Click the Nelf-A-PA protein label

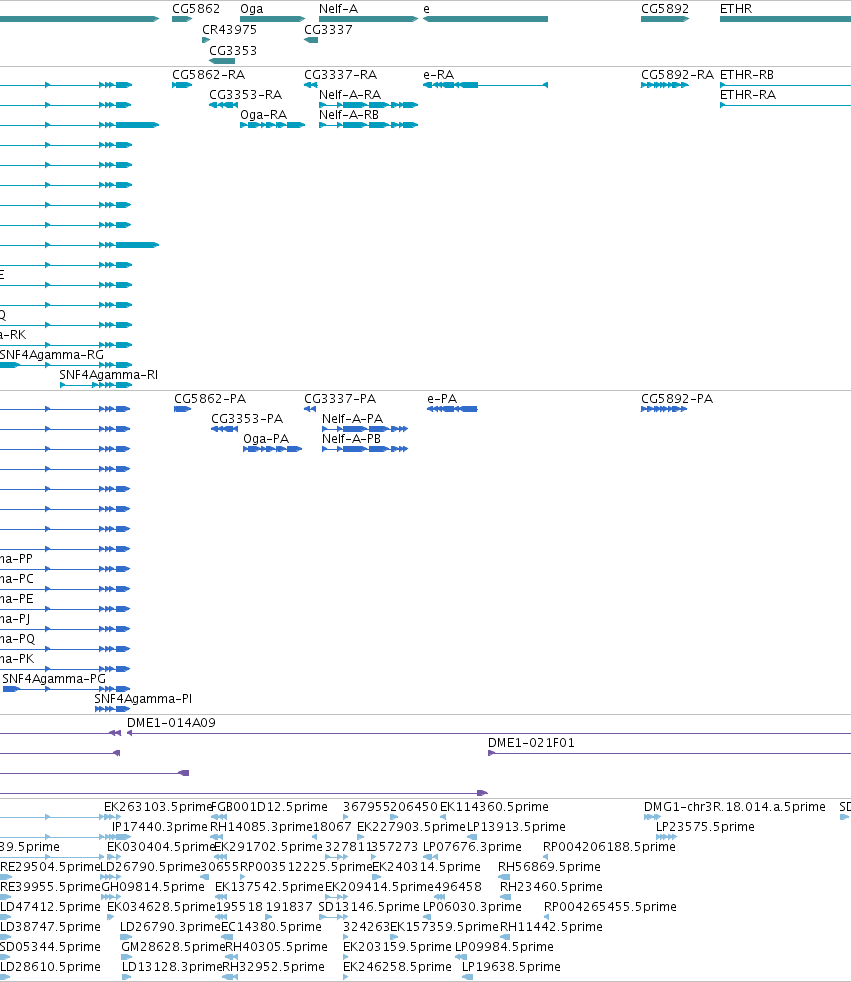tap(353, 419)
